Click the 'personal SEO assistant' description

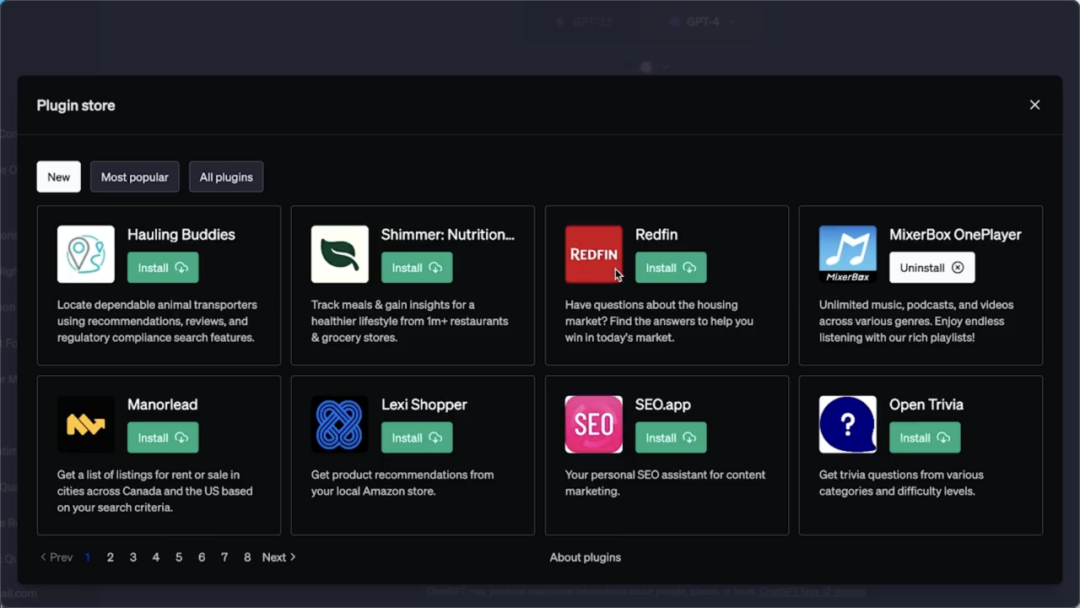pos(665,483)
